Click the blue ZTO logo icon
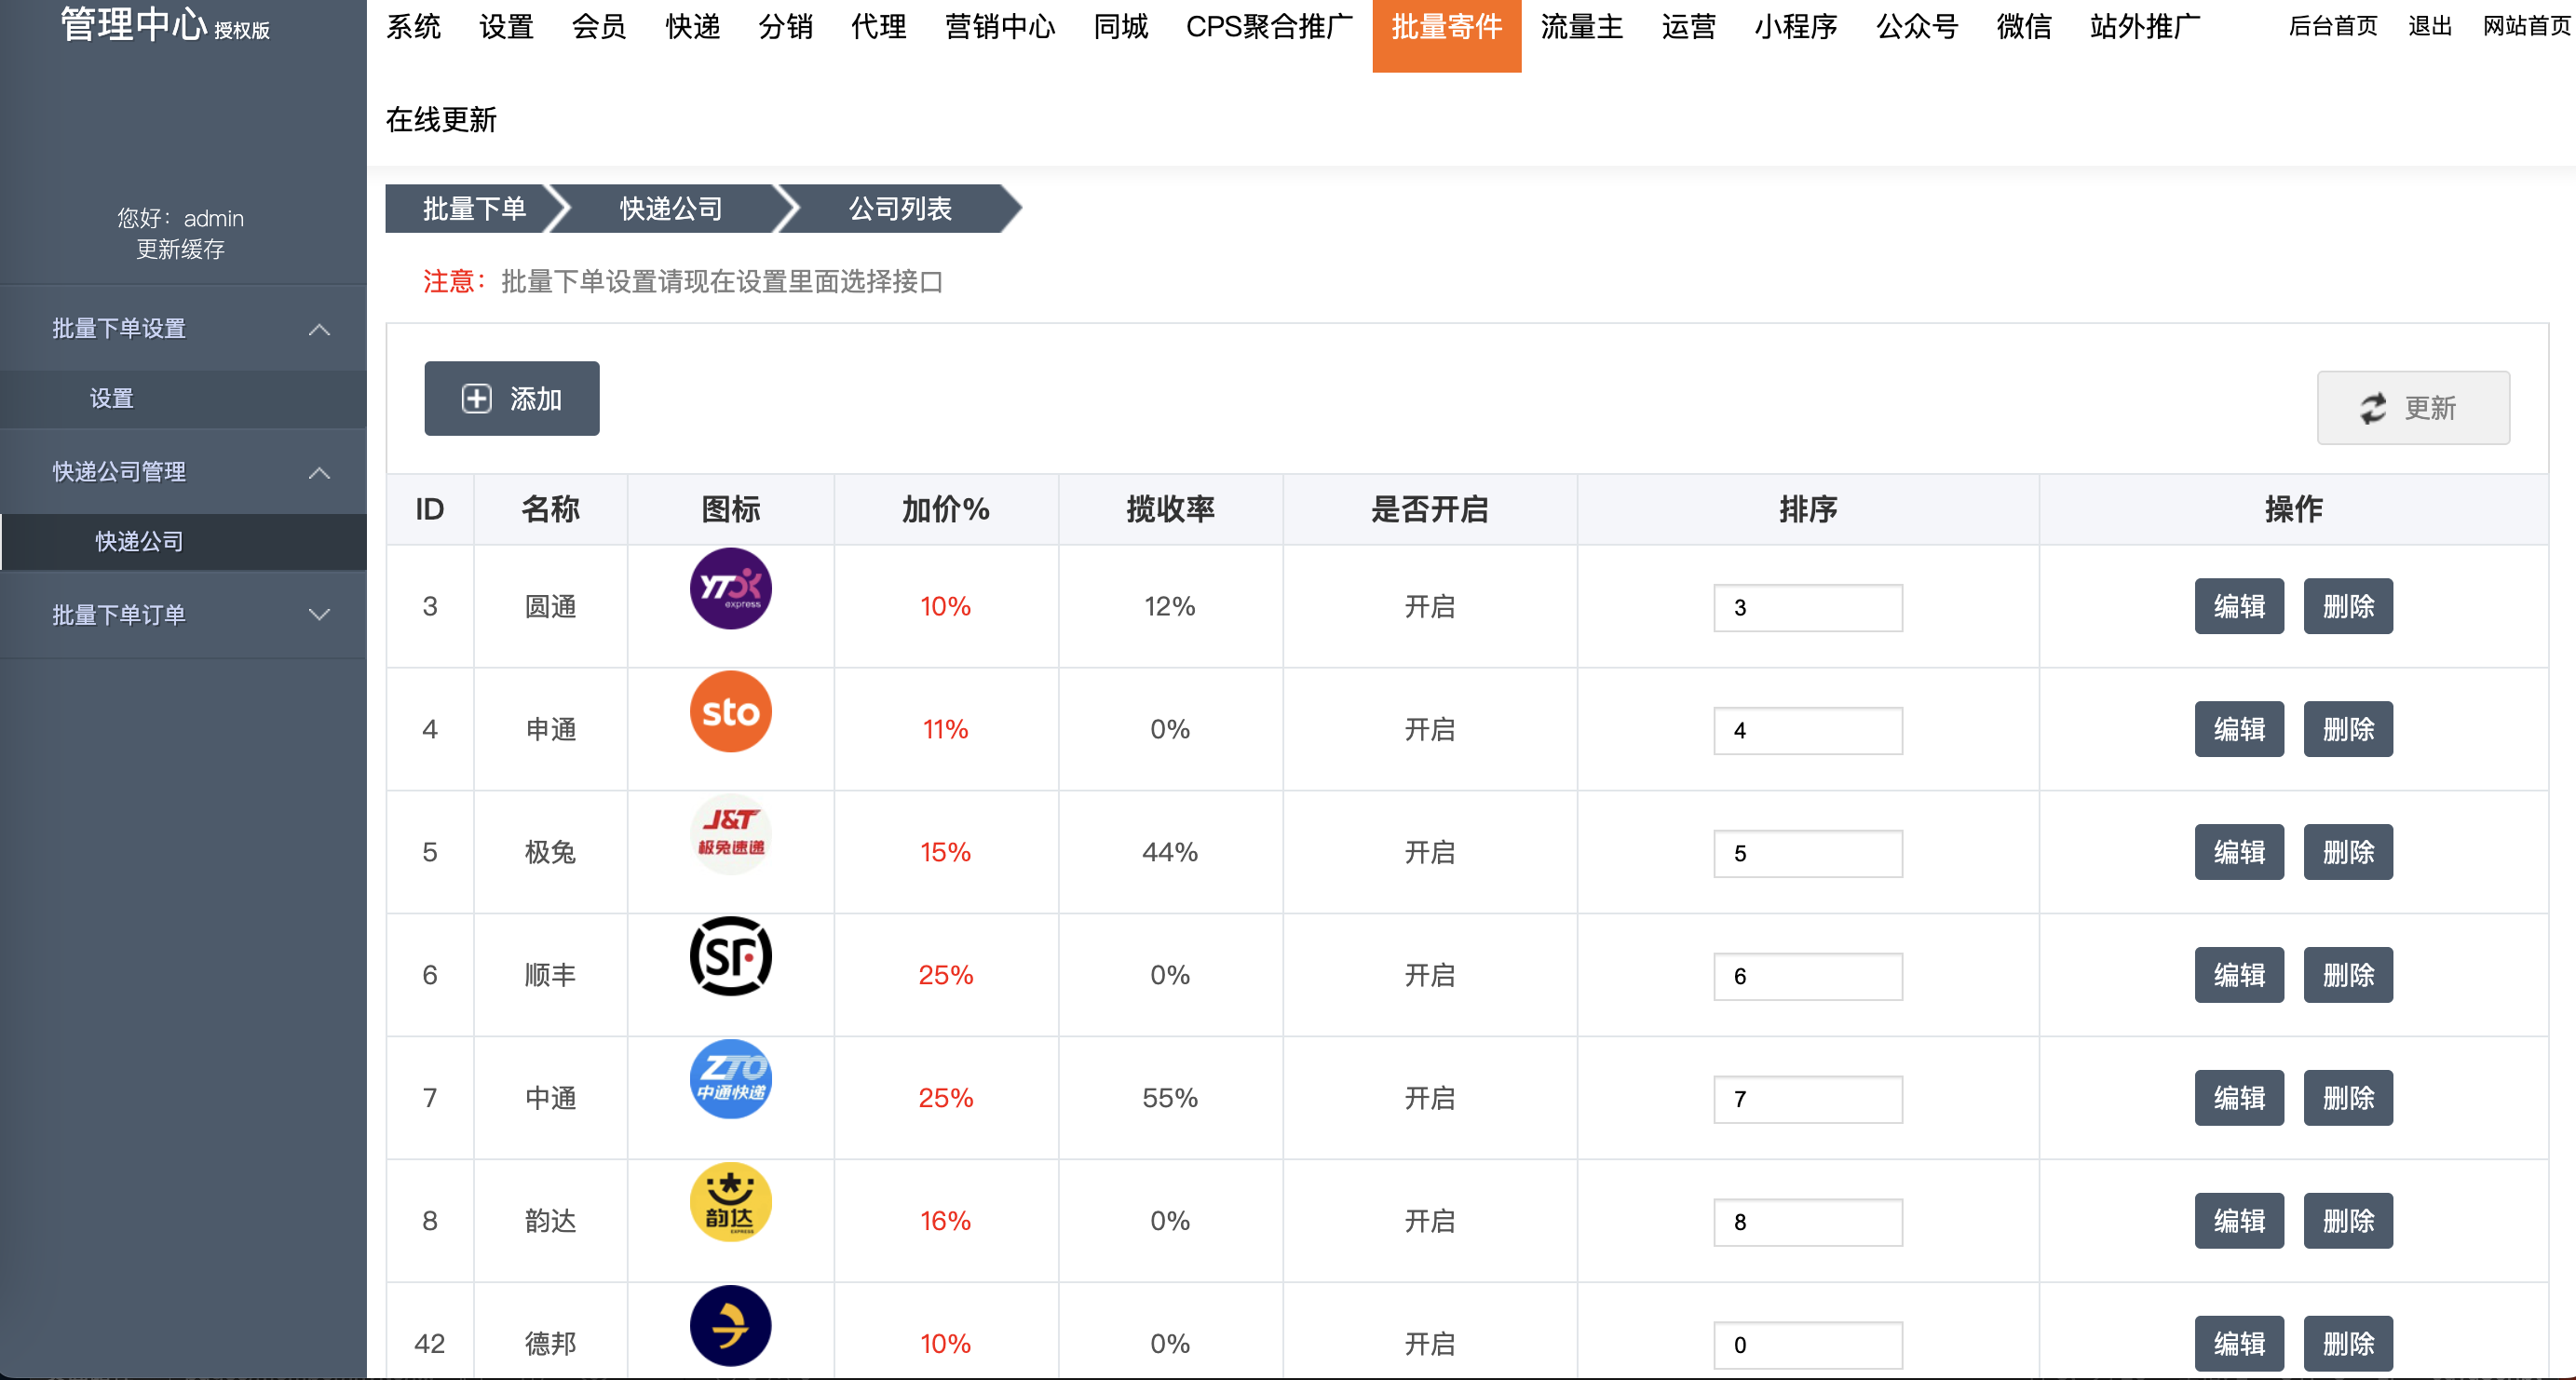2576x1380 pixels. 730,1080
